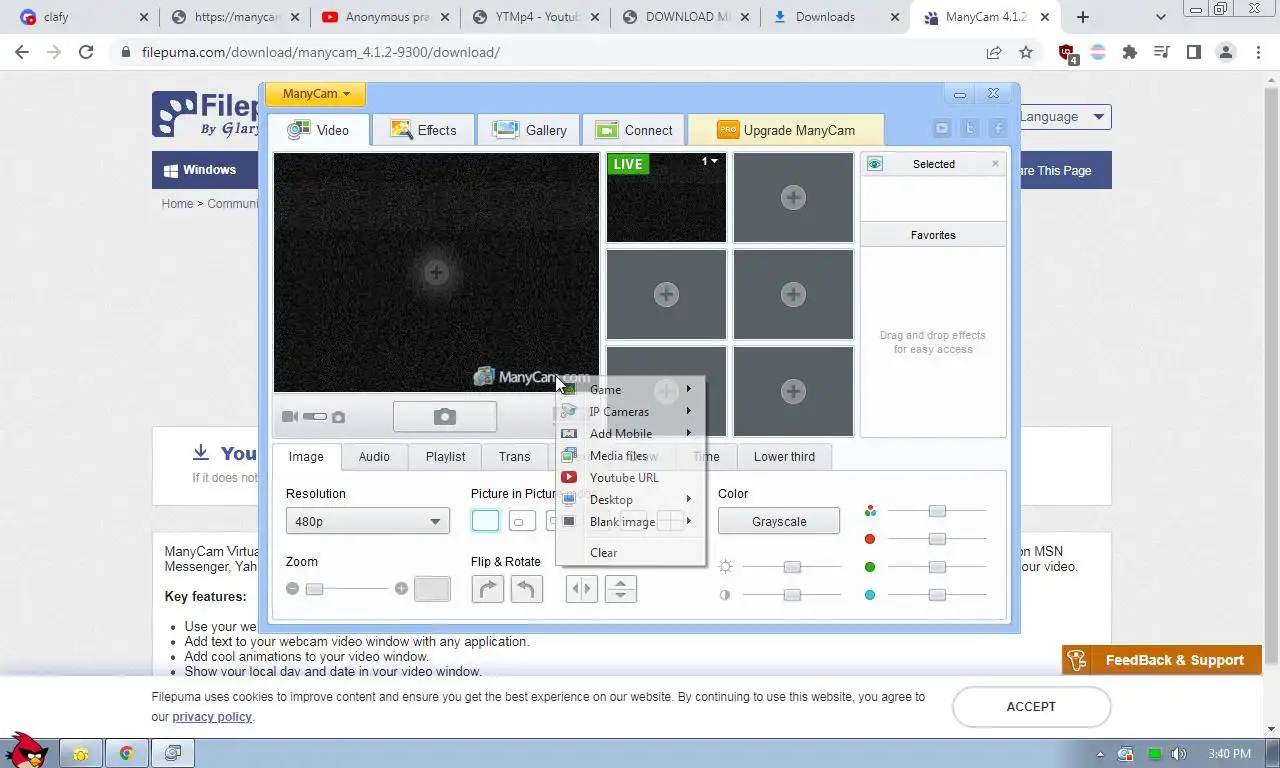This screenshot has height=768, width=1280.
Task: Click the zoom in plus icon
Action: point(401,589)
